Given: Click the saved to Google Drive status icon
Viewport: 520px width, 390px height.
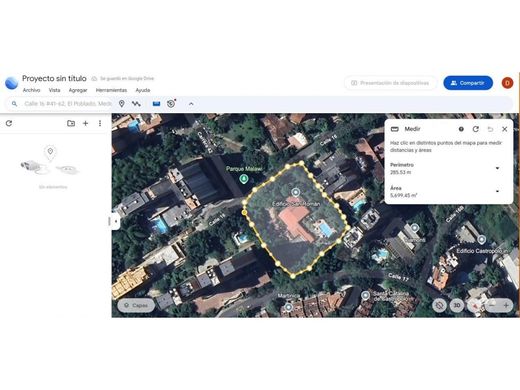Looking at the screenshot, I should click(94, 79).
